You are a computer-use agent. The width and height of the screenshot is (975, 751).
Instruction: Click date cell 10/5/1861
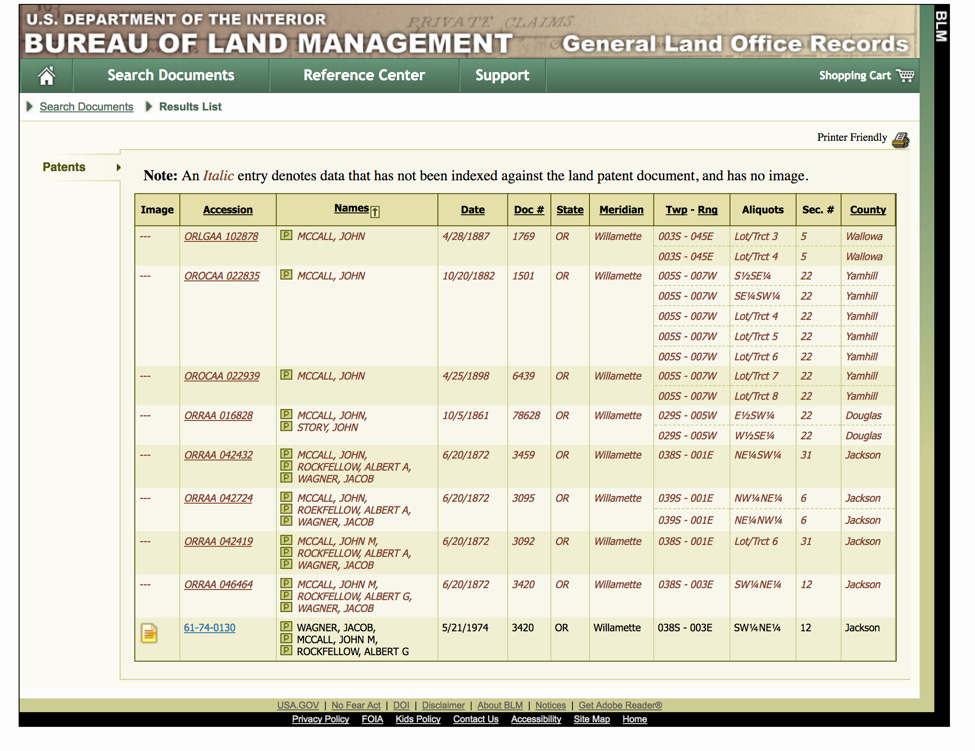(x=466, y=415)
